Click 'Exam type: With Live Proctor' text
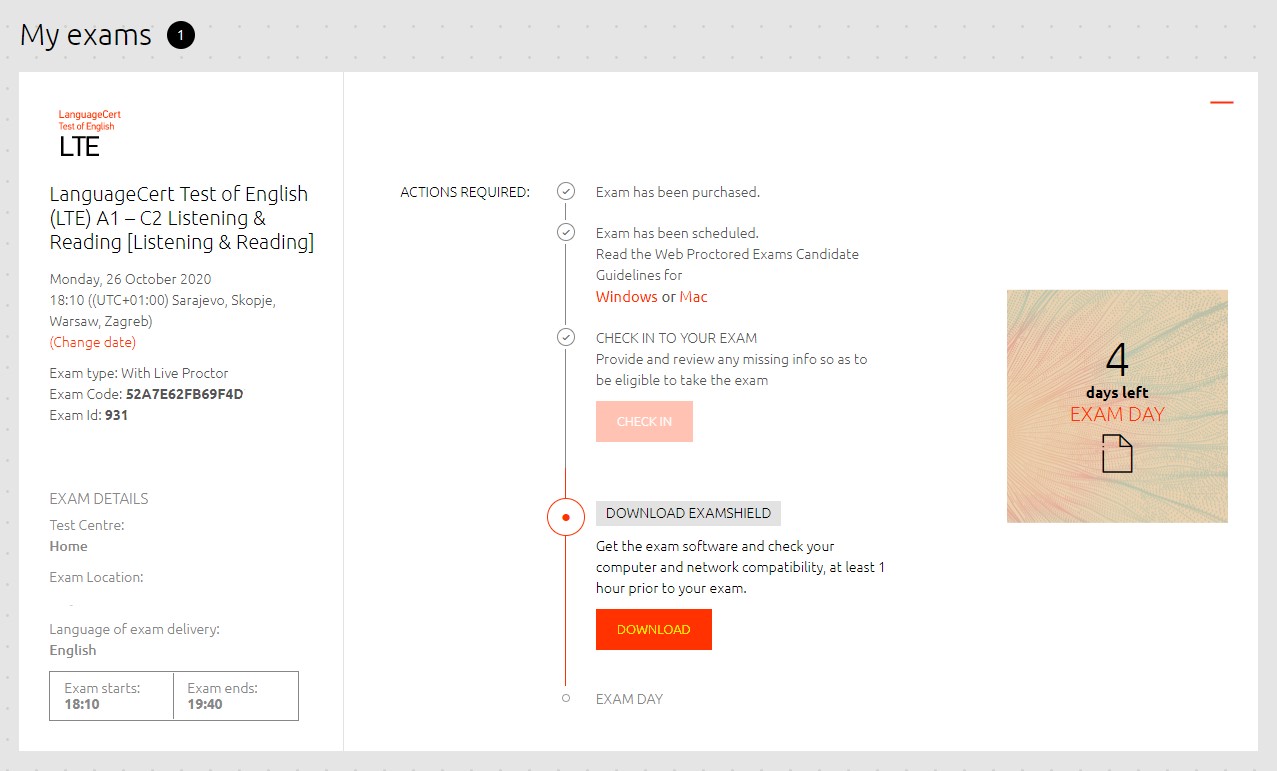Screen dimensions: 1277x771 (x=139, y=373)
